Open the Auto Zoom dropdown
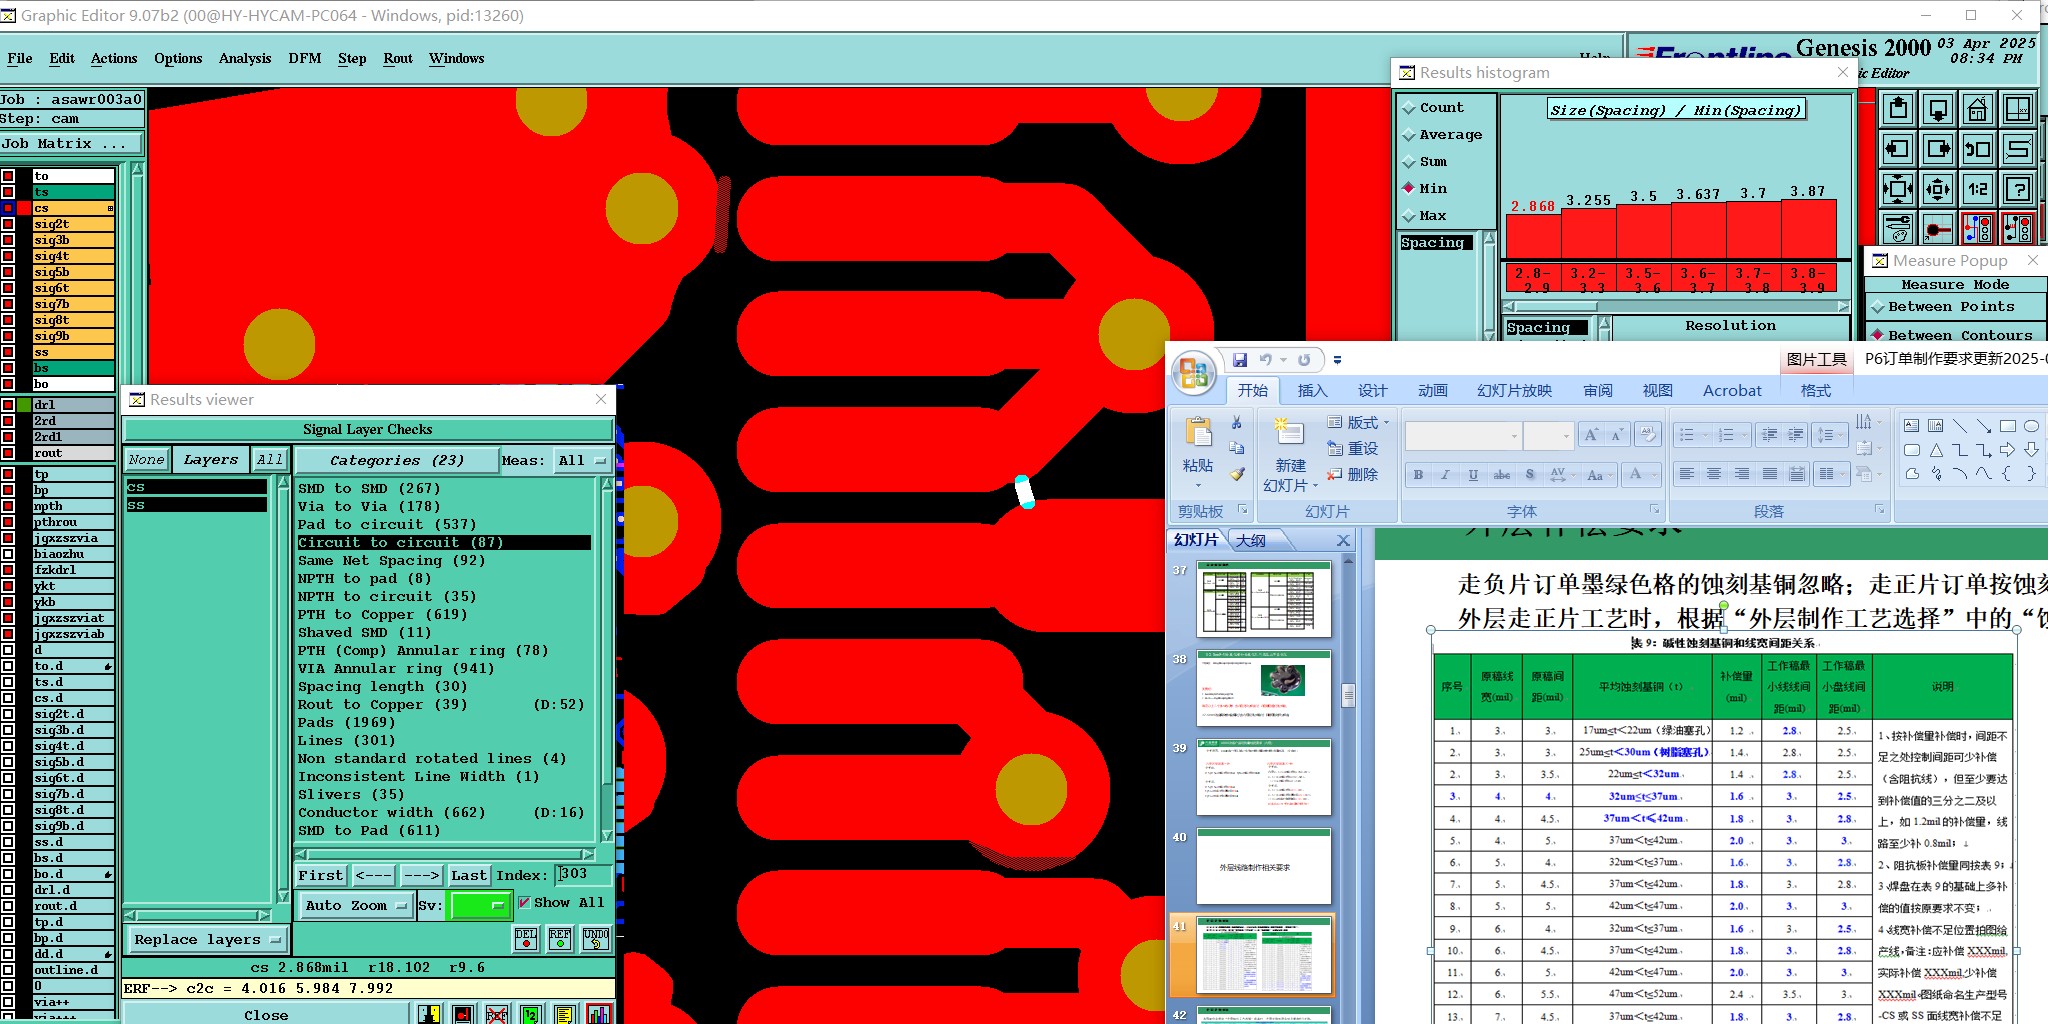The height and width of the screenshot is (1024, 2048). pos(355,905)
